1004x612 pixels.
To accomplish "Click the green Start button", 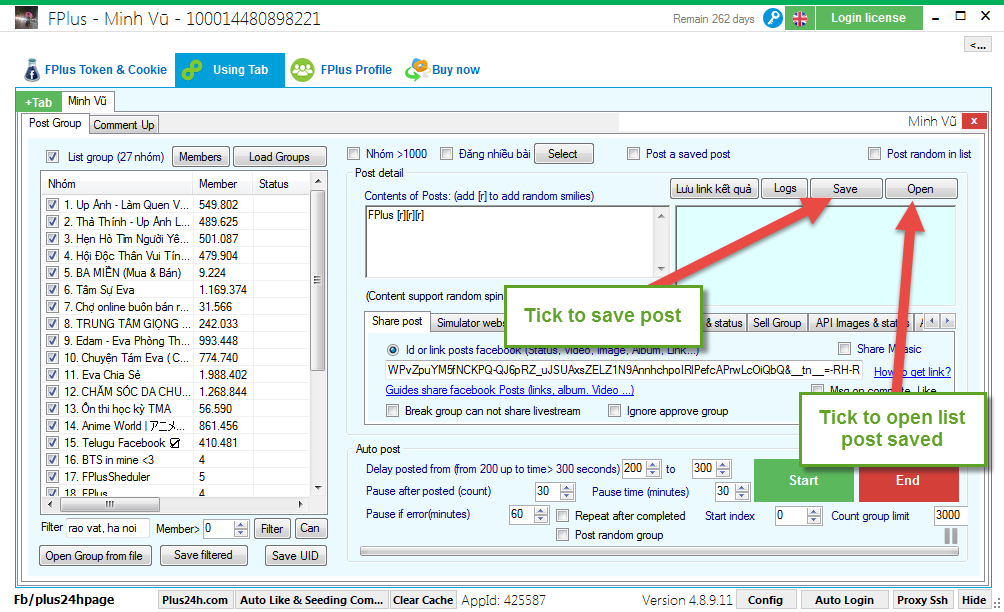I will pos(804,481).
